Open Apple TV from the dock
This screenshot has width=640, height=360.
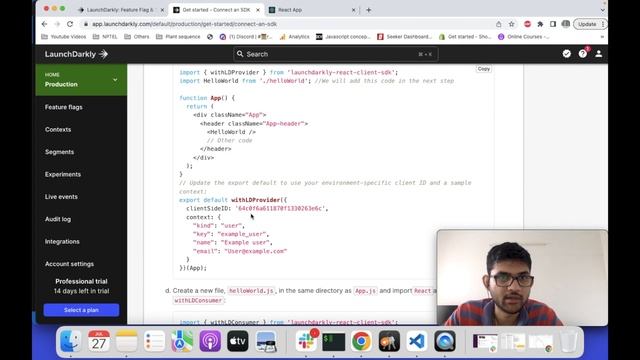click(x=238, y=341)
